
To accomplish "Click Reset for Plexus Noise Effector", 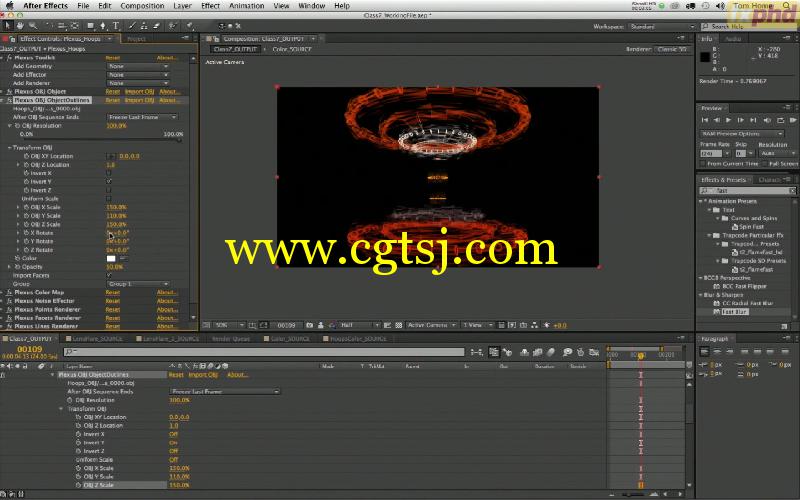I will (113, 301).
